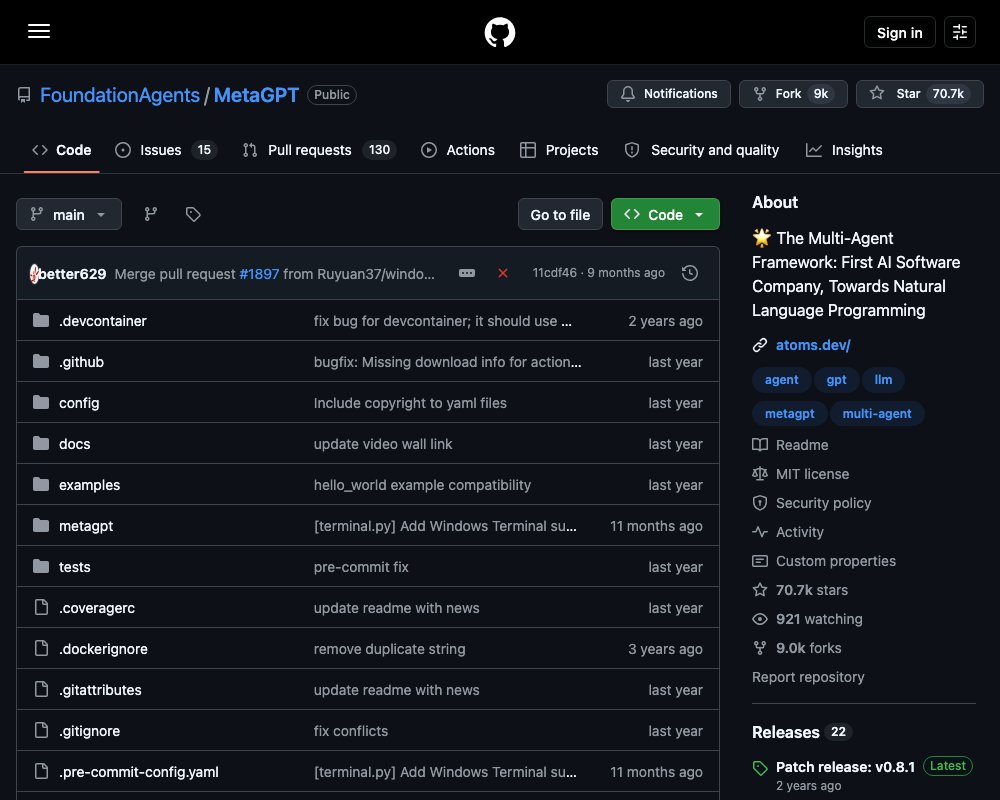Open the config folder
Screen dimensions: 1000x800
coord(79,403)
